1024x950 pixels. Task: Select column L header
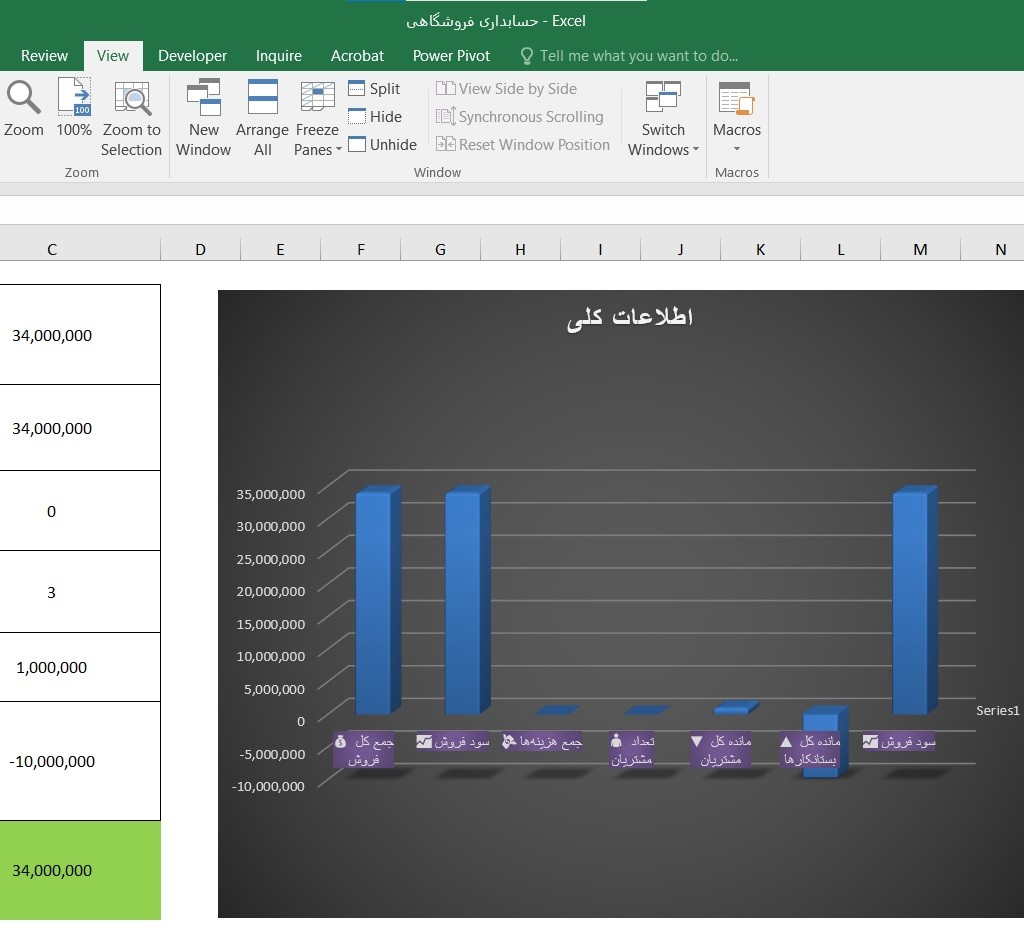[840, 249]
